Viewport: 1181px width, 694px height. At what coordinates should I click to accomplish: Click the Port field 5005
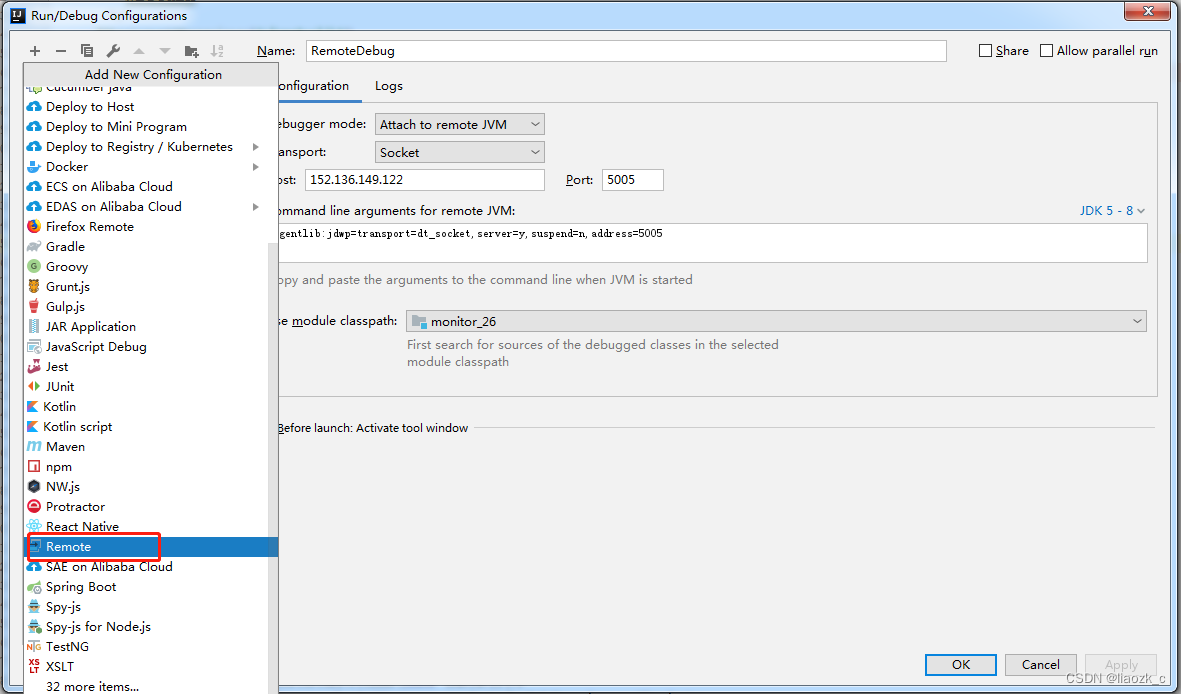coord(633,180)
